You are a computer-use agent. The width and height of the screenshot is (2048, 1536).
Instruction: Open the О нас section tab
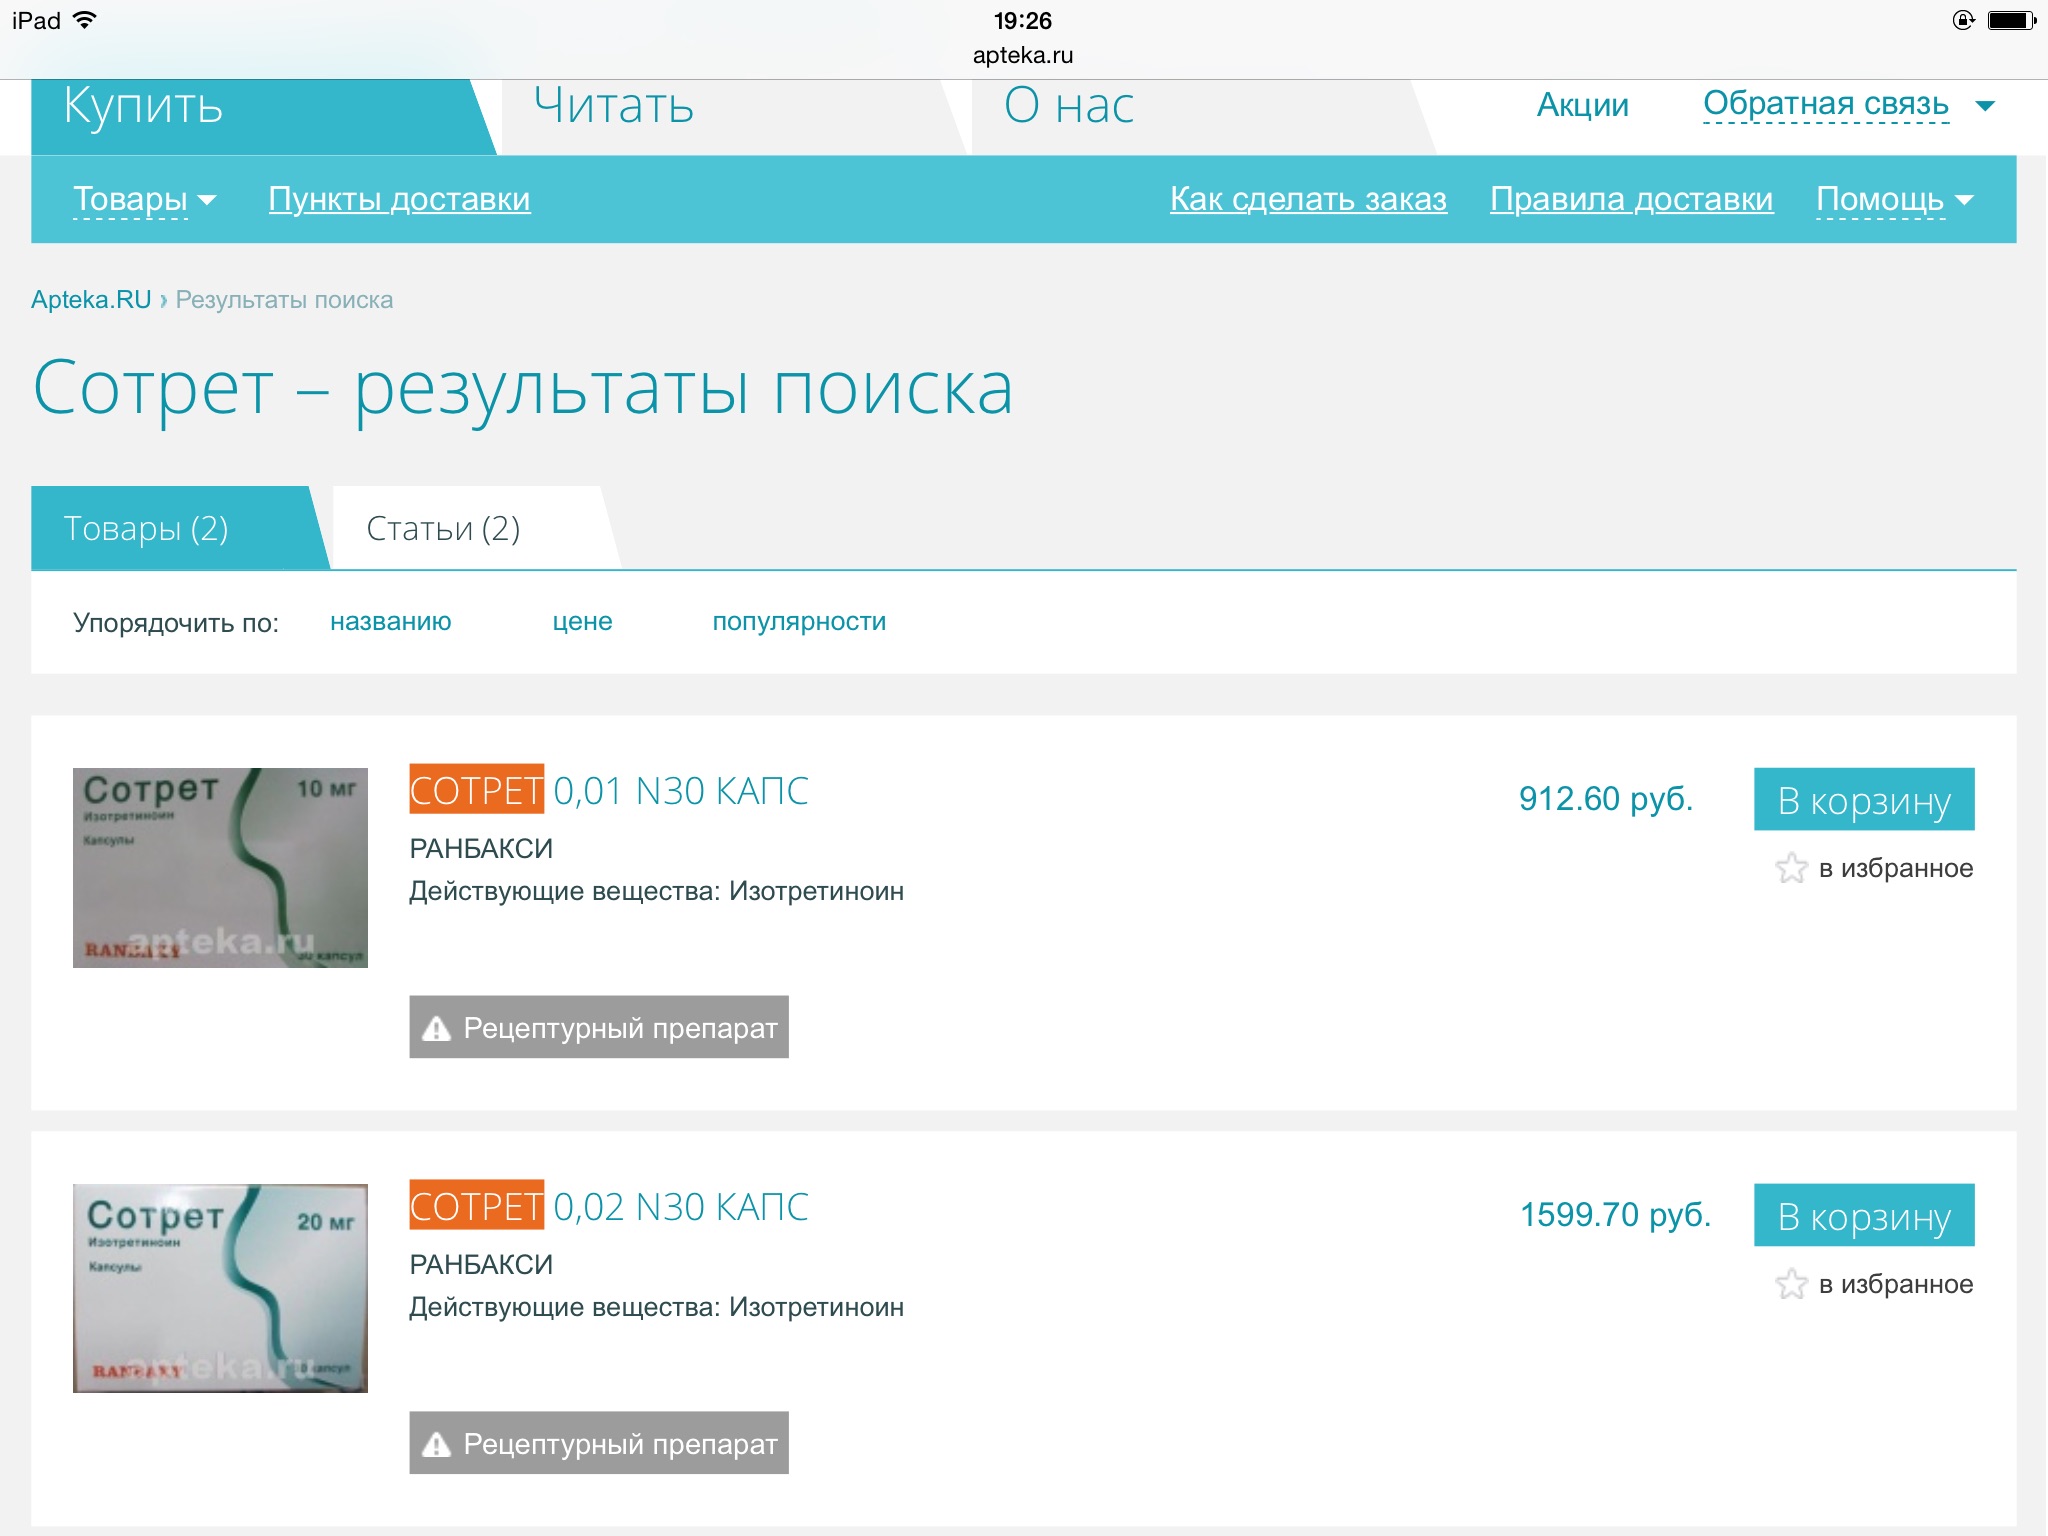[1068, 106]
